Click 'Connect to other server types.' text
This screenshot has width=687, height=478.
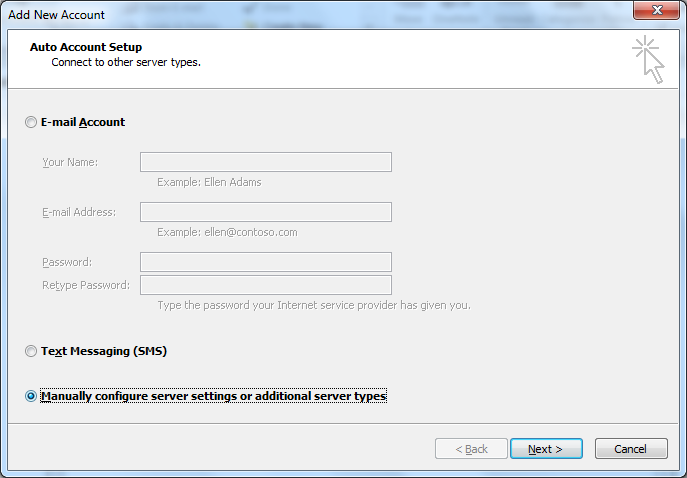pos(126,62)
